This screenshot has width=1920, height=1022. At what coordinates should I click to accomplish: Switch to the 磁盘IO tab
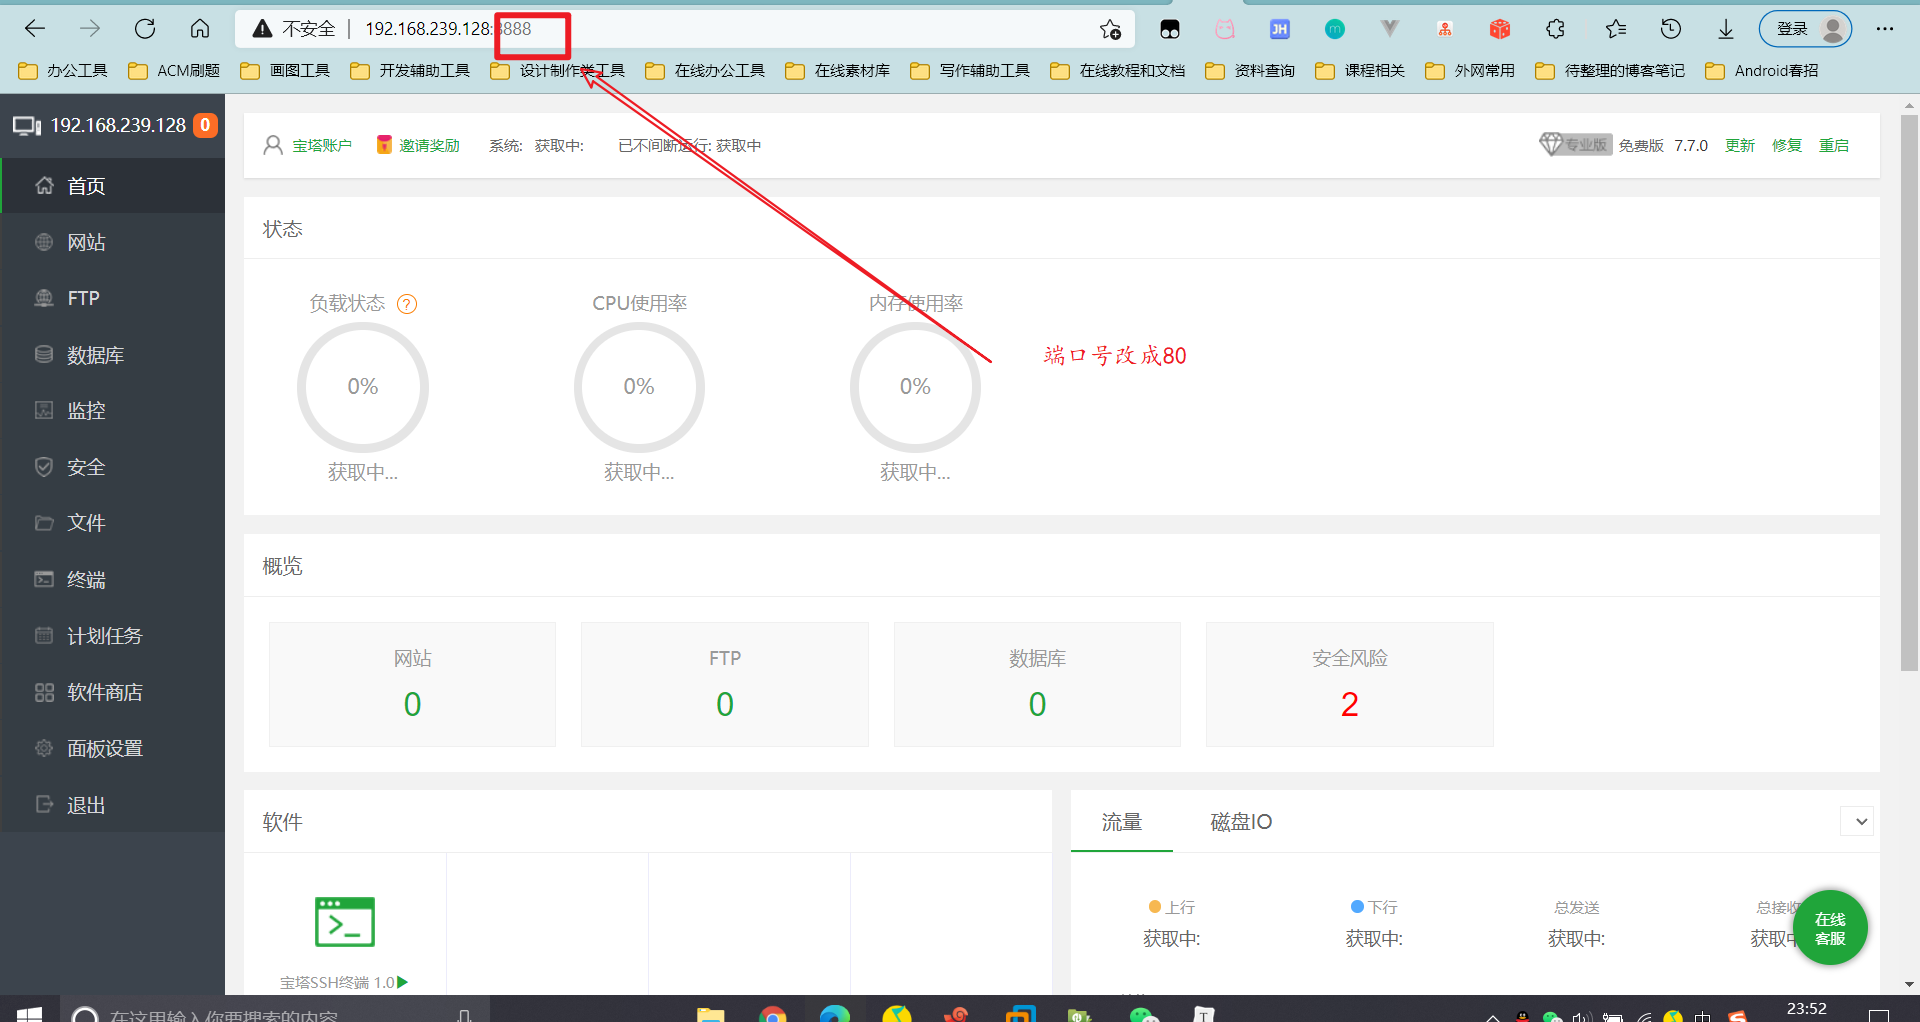(1240, 821)
